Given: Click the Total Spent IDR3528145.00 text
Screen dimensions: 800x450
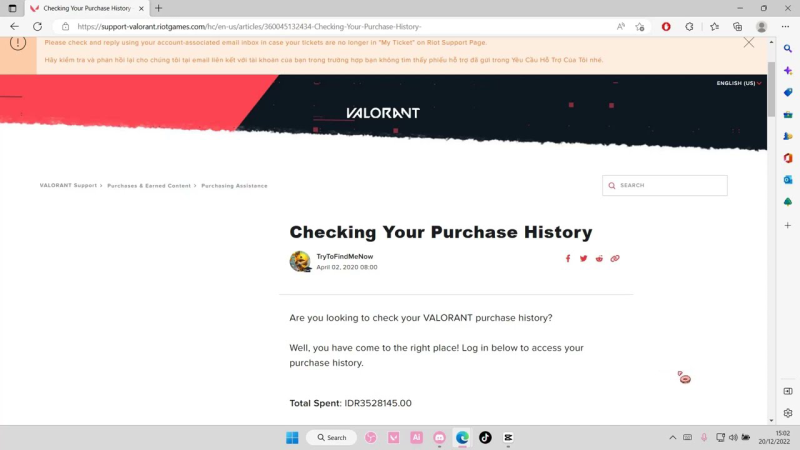Looking at the screenshot, I should [351, 403].
